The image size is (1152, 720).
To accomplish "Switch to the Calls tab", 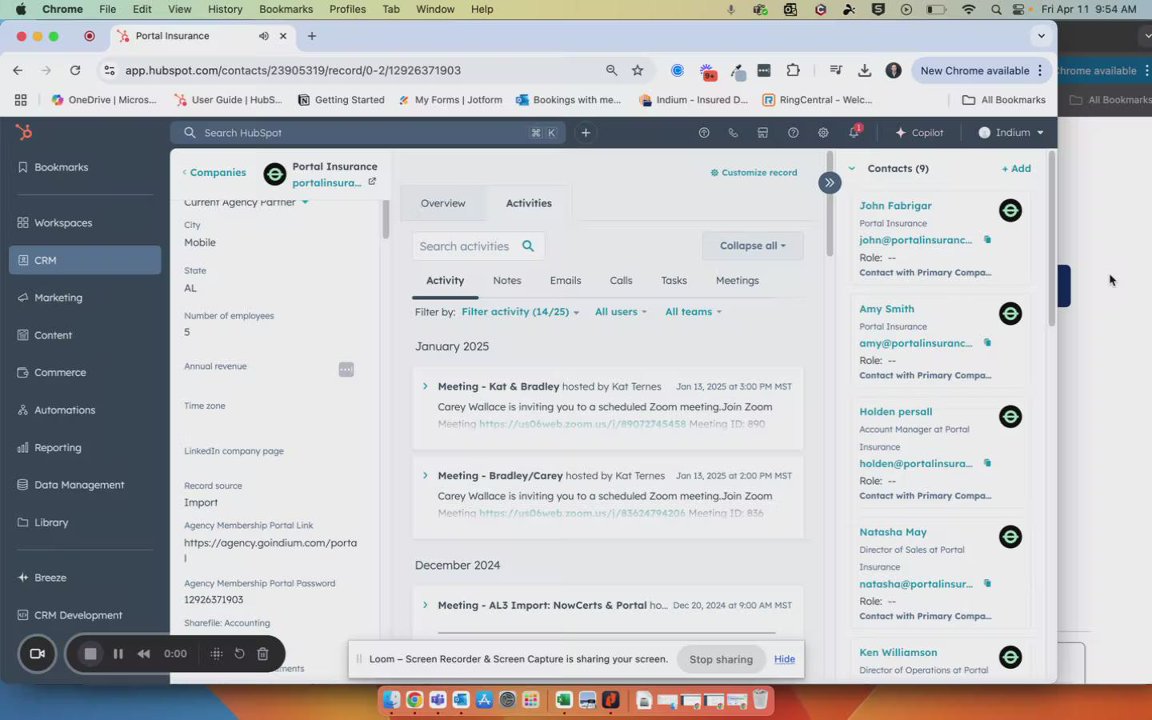I will point(621,281).
